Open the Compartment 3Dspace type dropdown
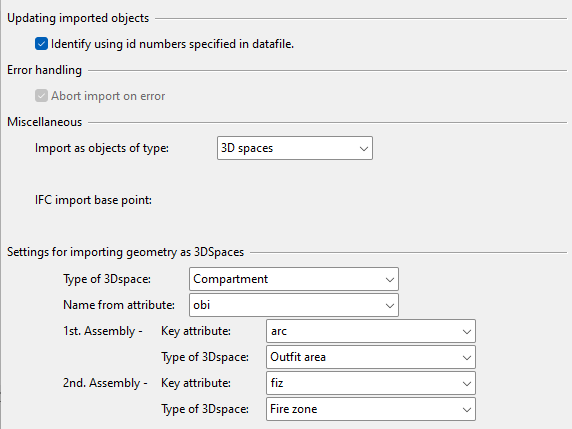Image resolution: width=572 pixels, height=429 pixels. coord(294,279)
